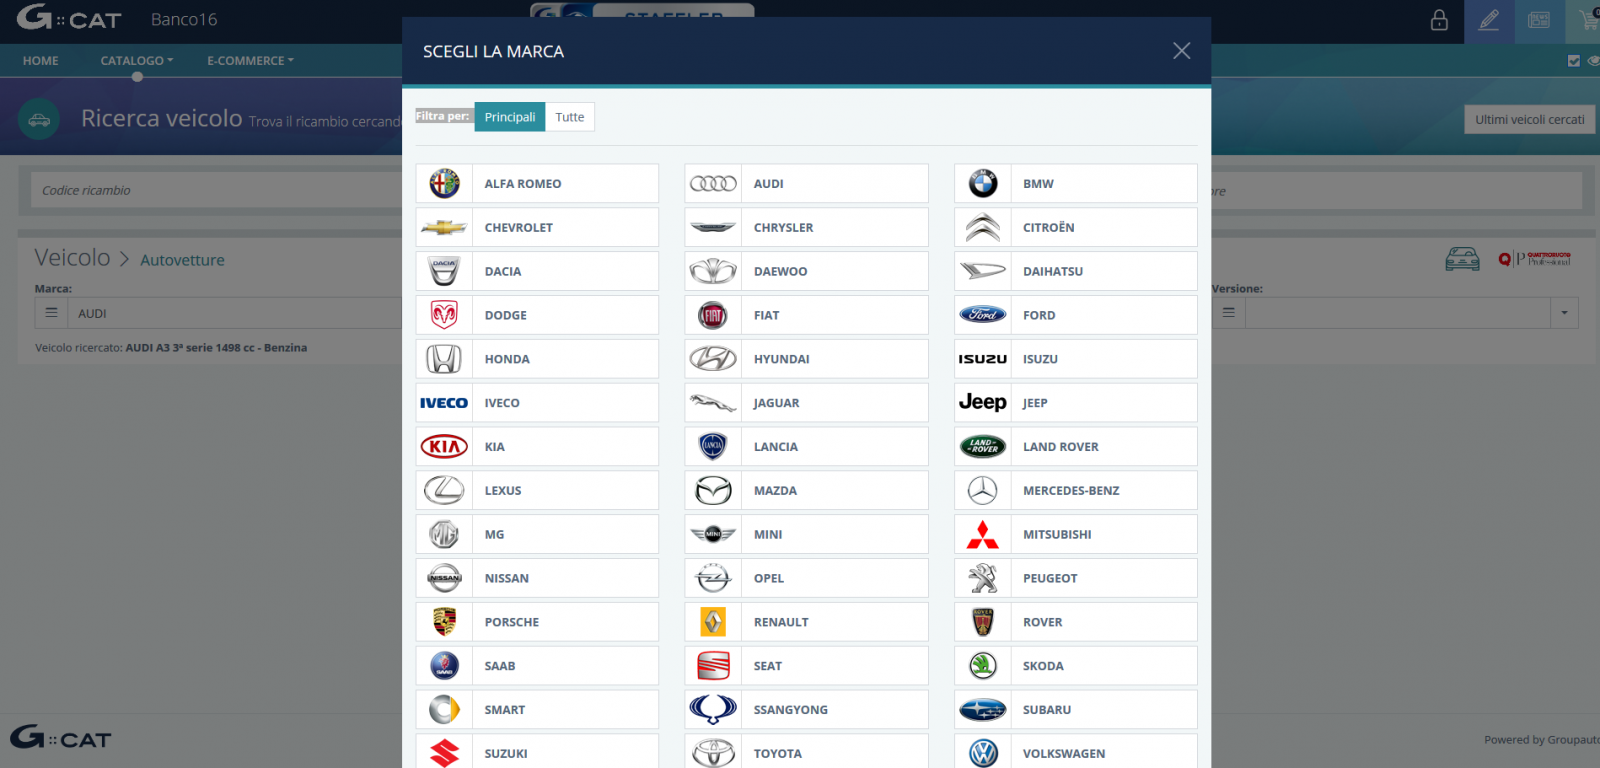The width and height of the screenshot is (1600, 768).
Task: Choose the Honda H logo
Action: click(x=444, y=359)
